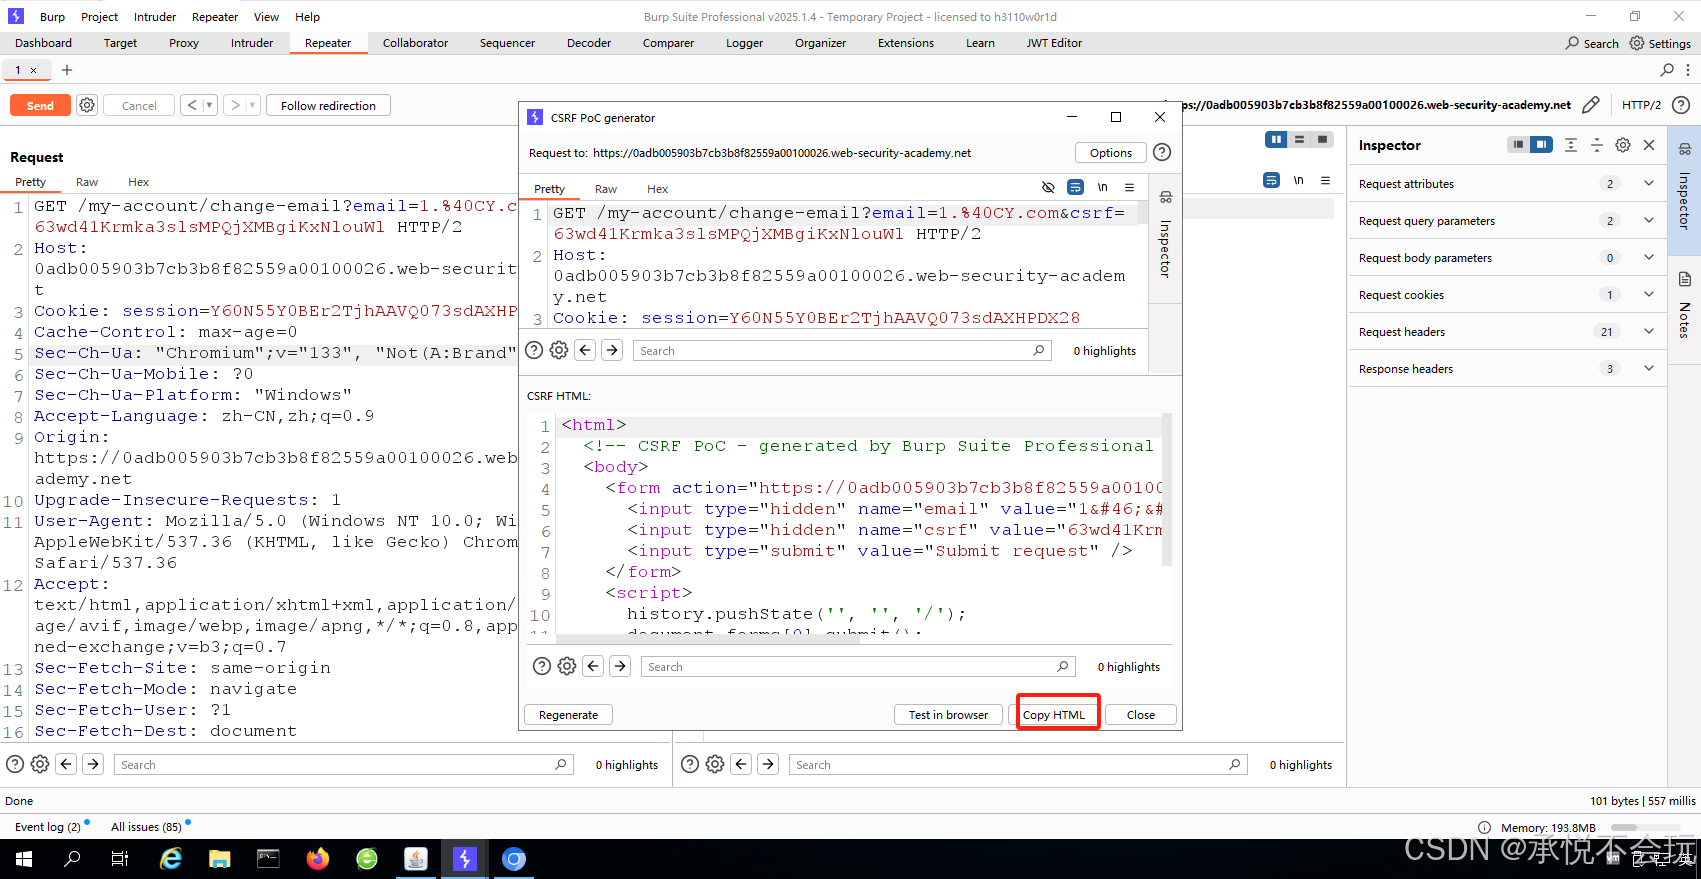Screen dimensions: 1701x879
Task: Click the dialog request Search field
Action: [842, 351]
